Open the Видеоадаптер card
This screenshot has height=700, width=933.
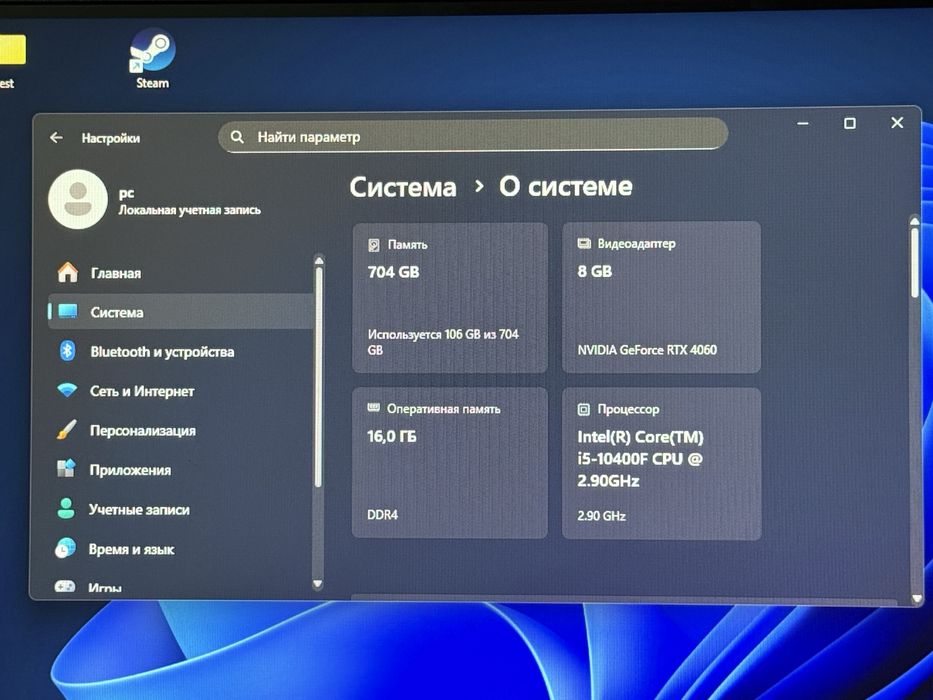coord(661,297)
